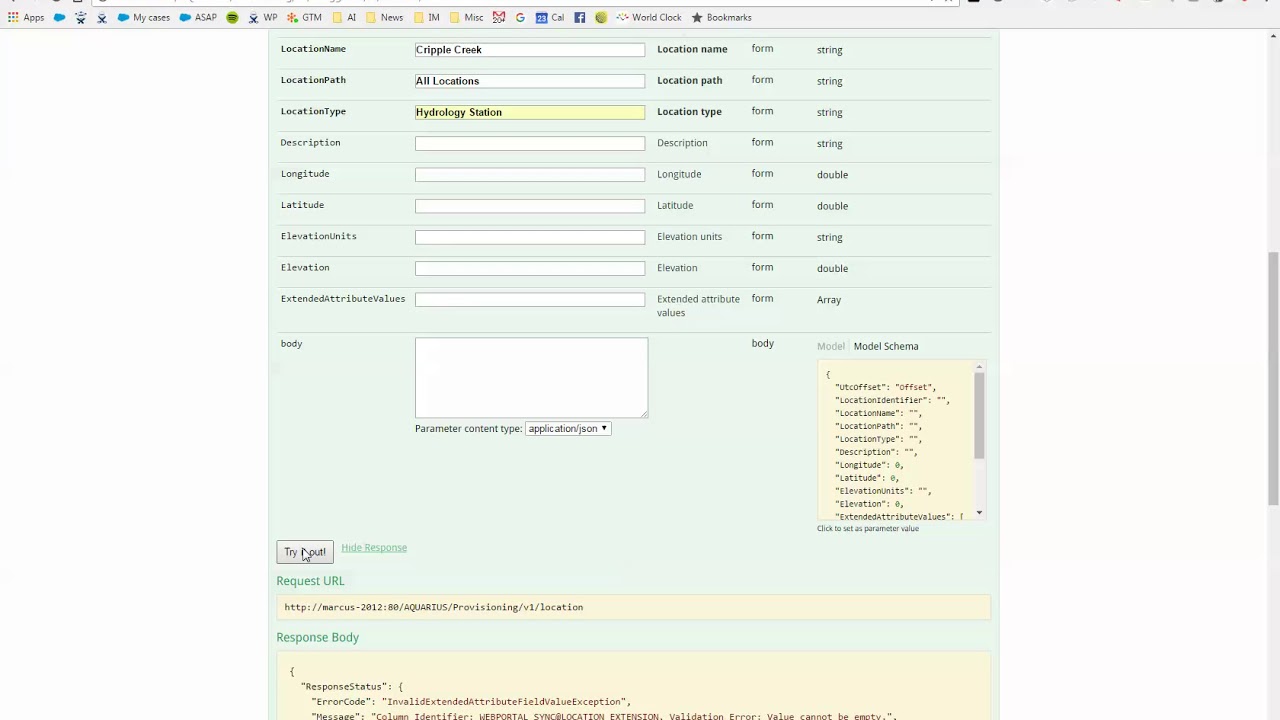
Task: Open the Gmail bookmark icon
Action: [x=499, y=17]
